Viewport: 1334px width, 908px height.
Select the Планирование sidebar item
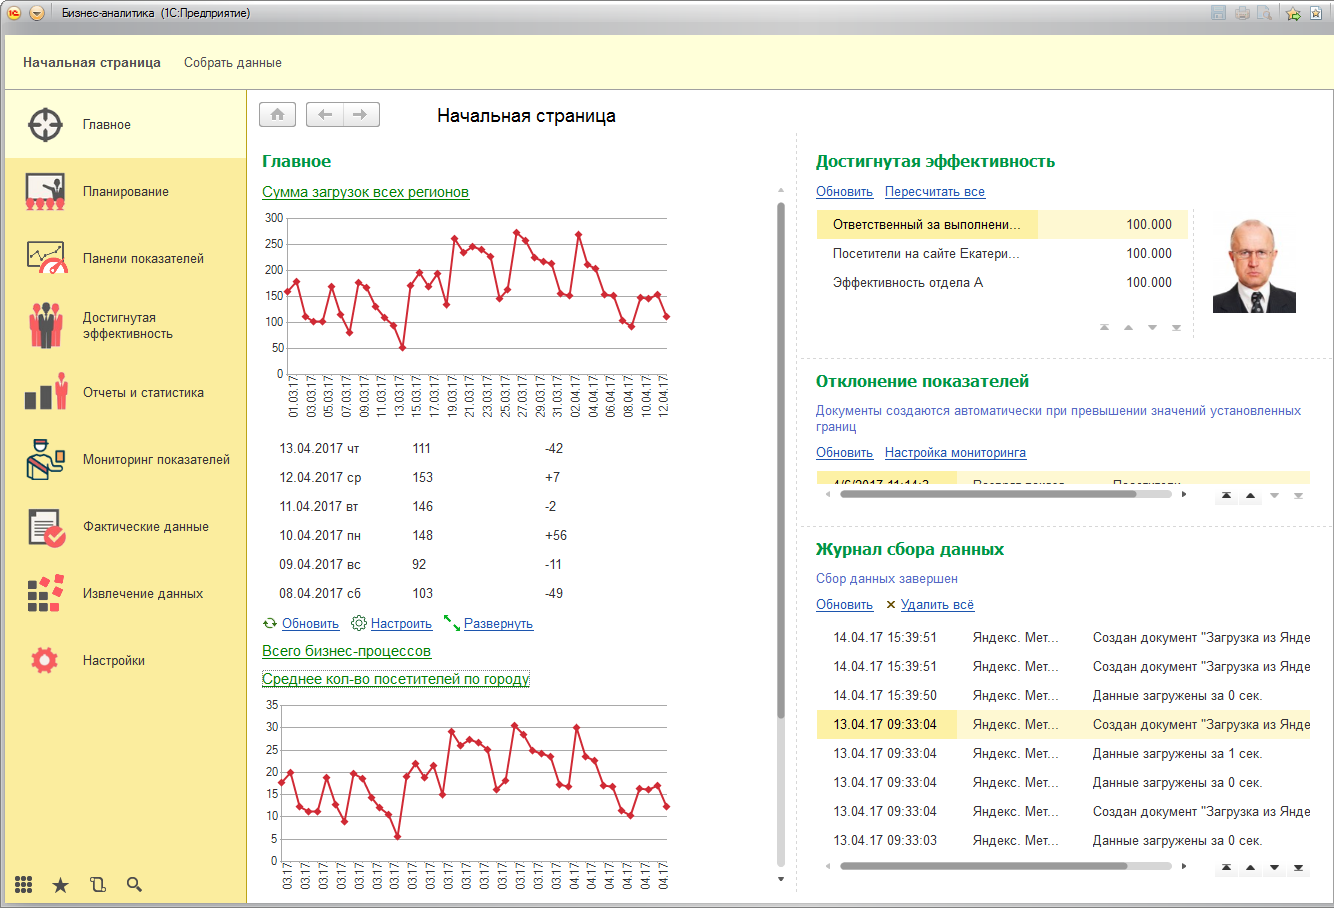point(126,191)
